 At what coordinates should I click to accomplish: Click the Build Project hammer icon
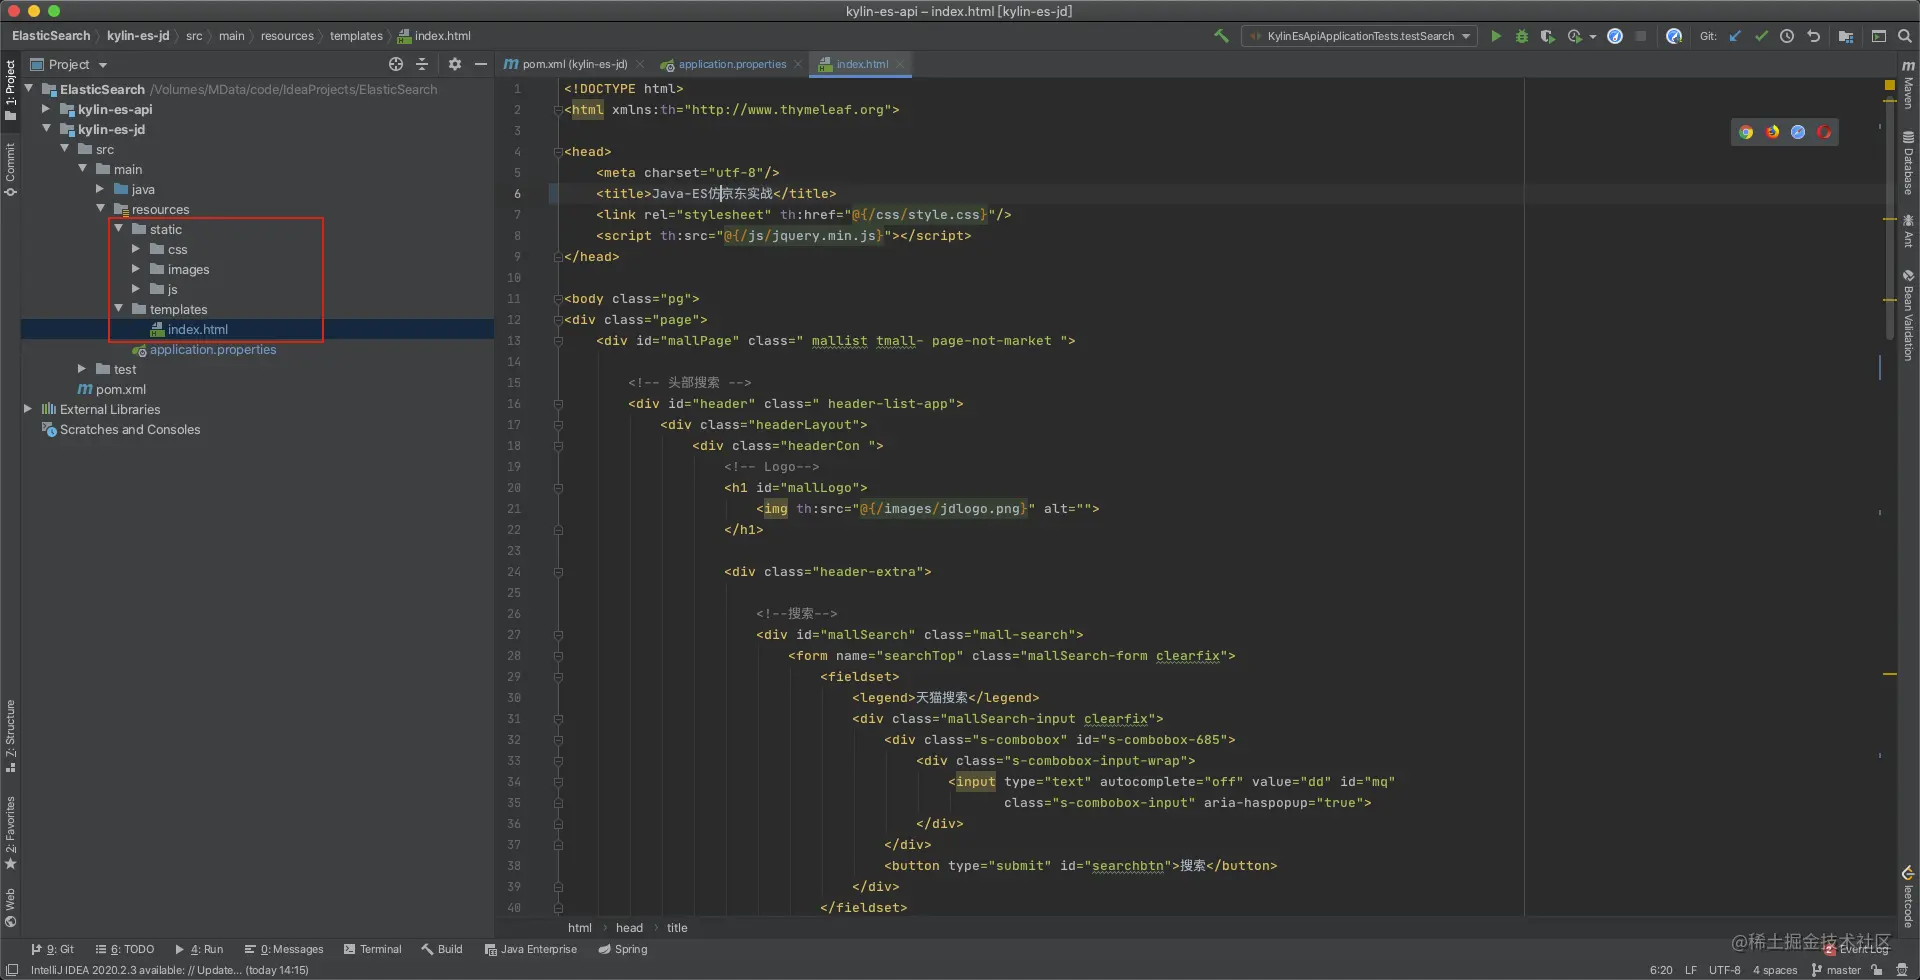click(1221, 36)
